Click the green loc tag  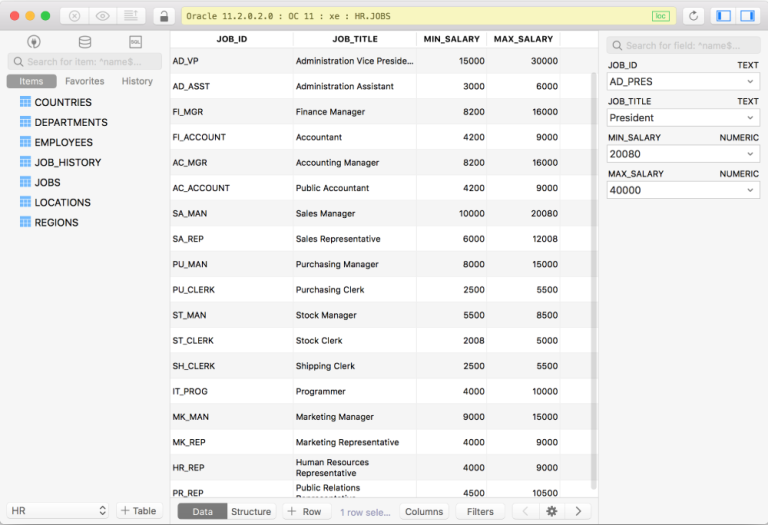[660, 16]
